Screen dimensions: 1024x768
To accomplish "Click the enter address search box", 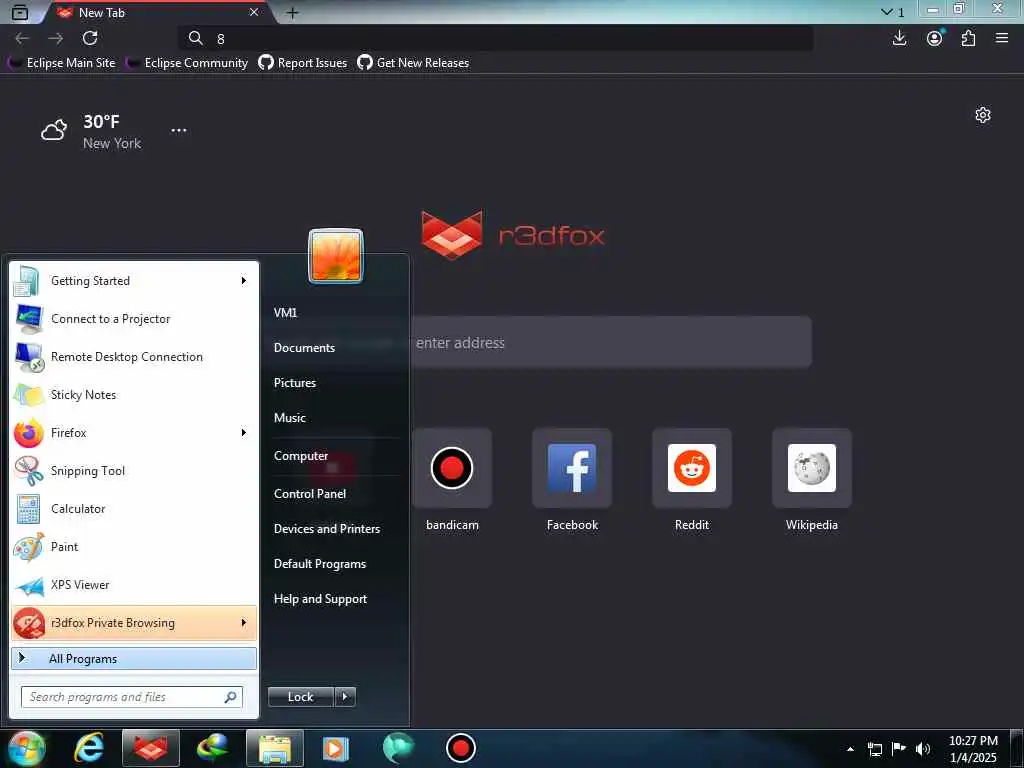I will click(x=611, y=343).
